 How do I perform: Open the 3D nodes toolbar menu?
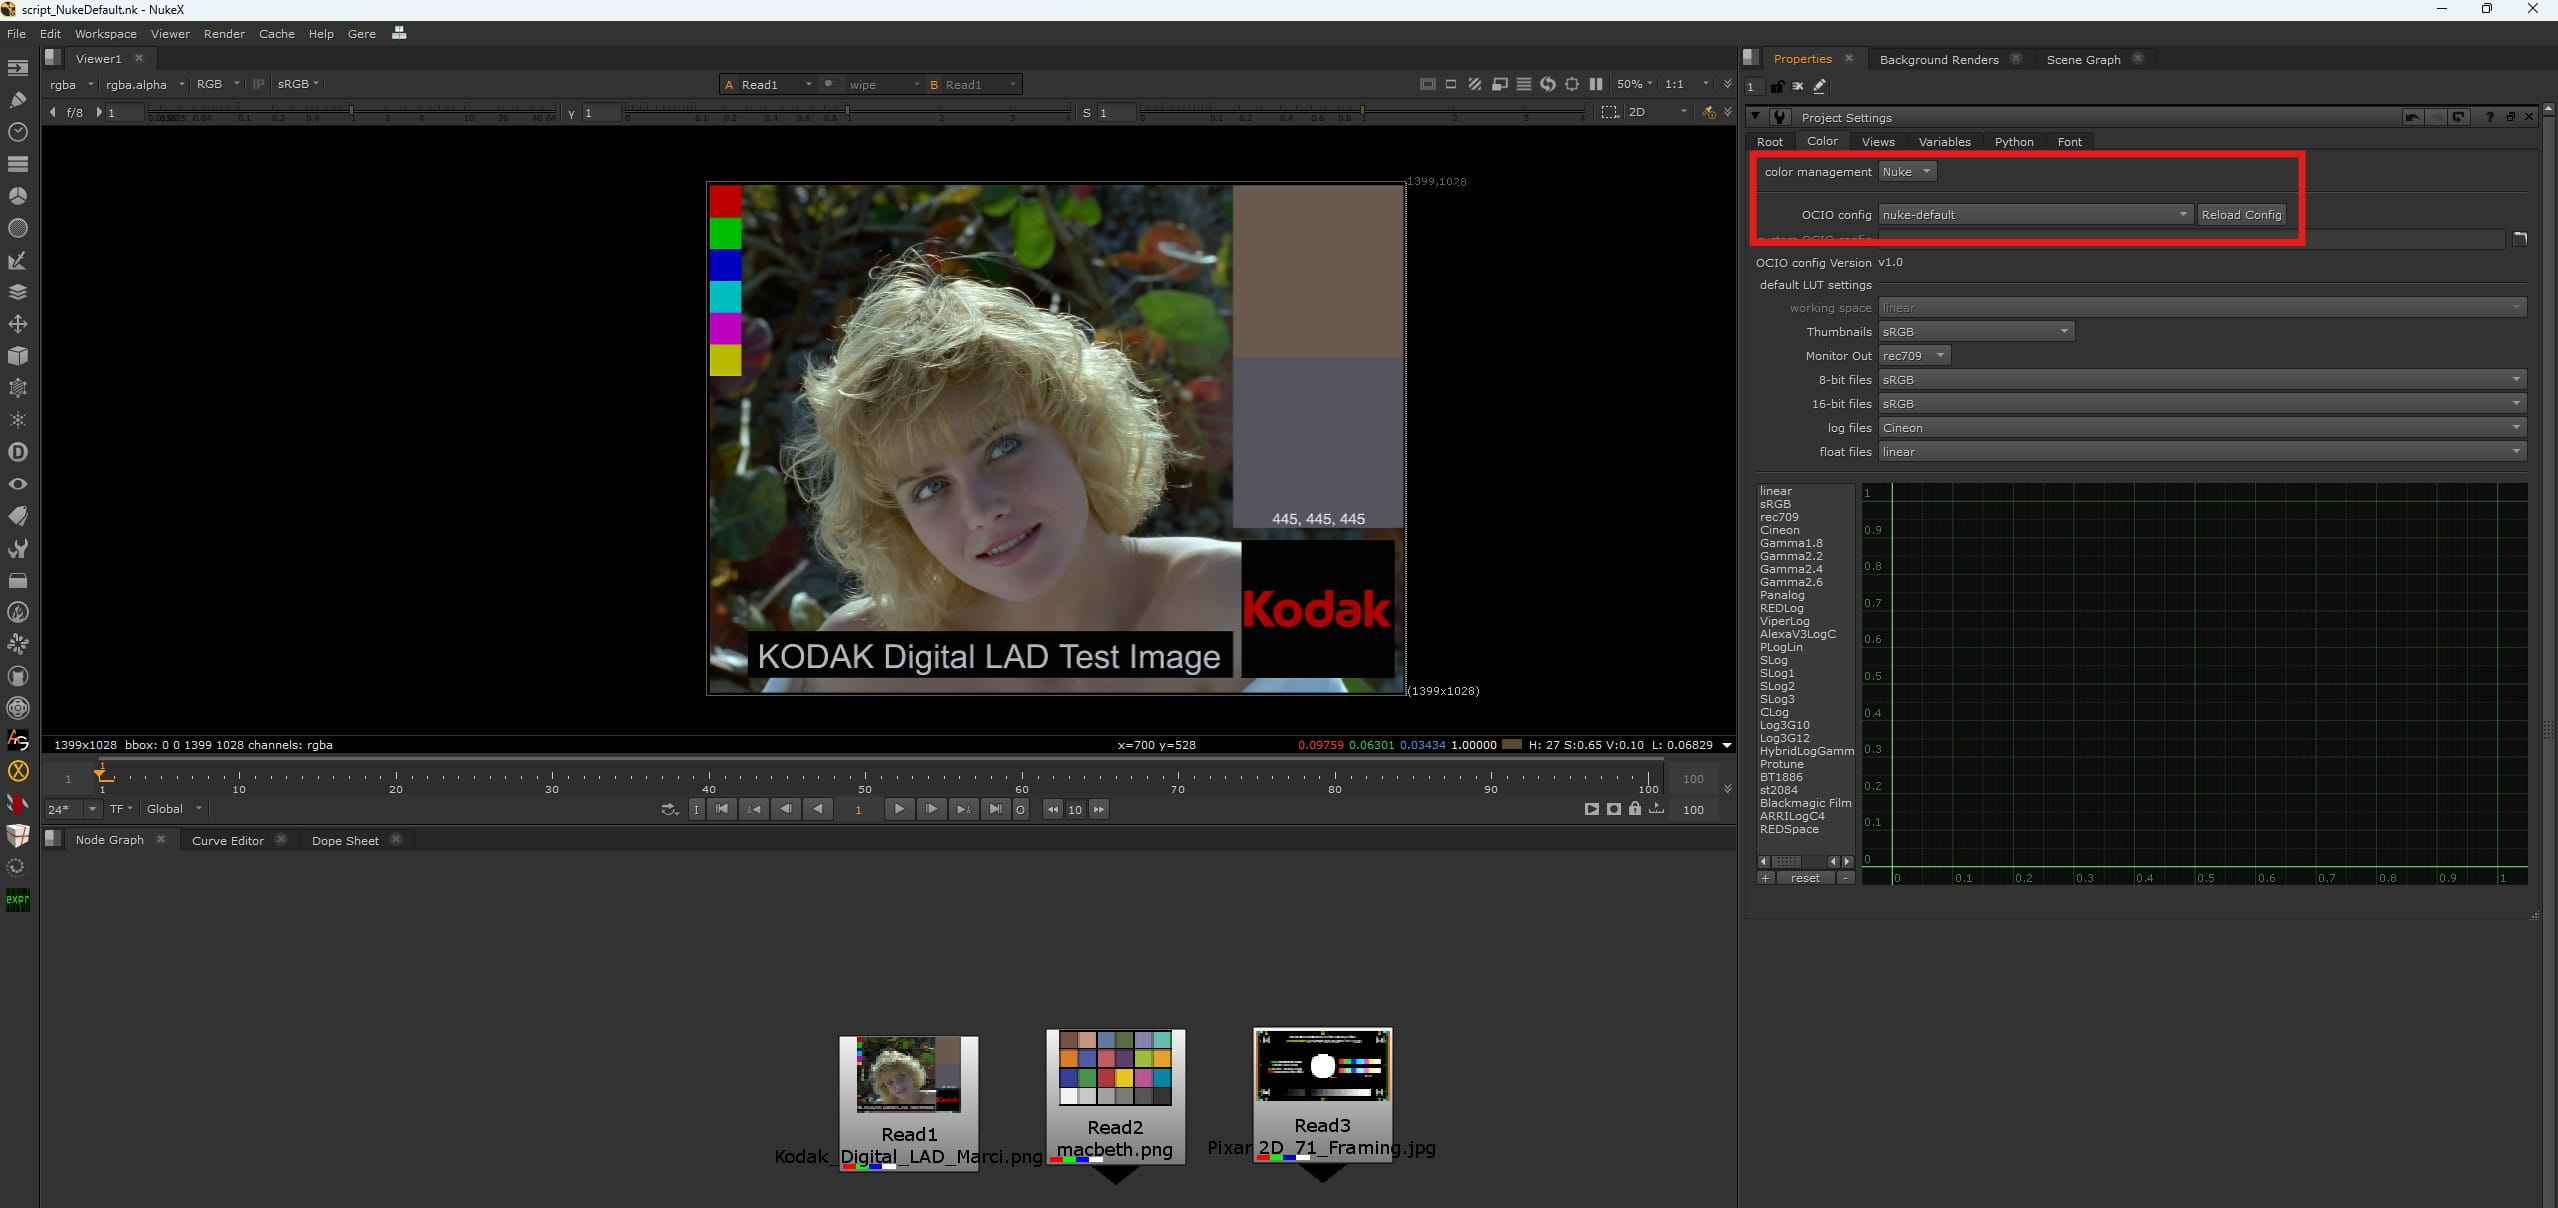pyautogui.click(x=18, y=356)
